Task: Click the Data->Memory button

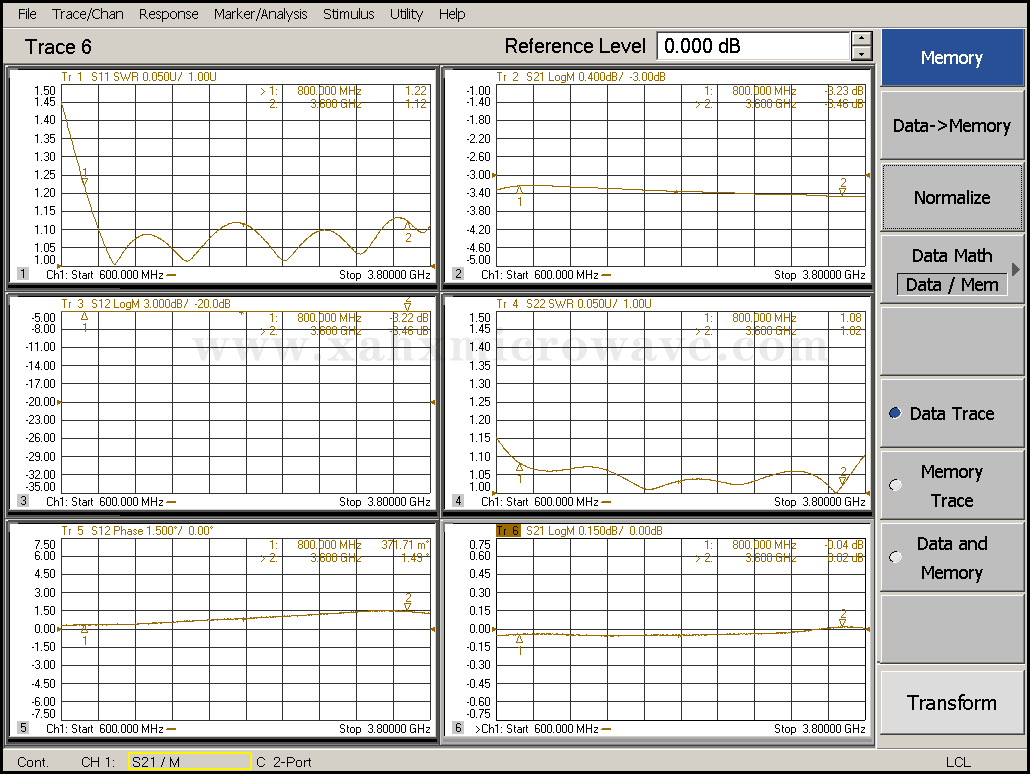Action: [x=951, y=125]
